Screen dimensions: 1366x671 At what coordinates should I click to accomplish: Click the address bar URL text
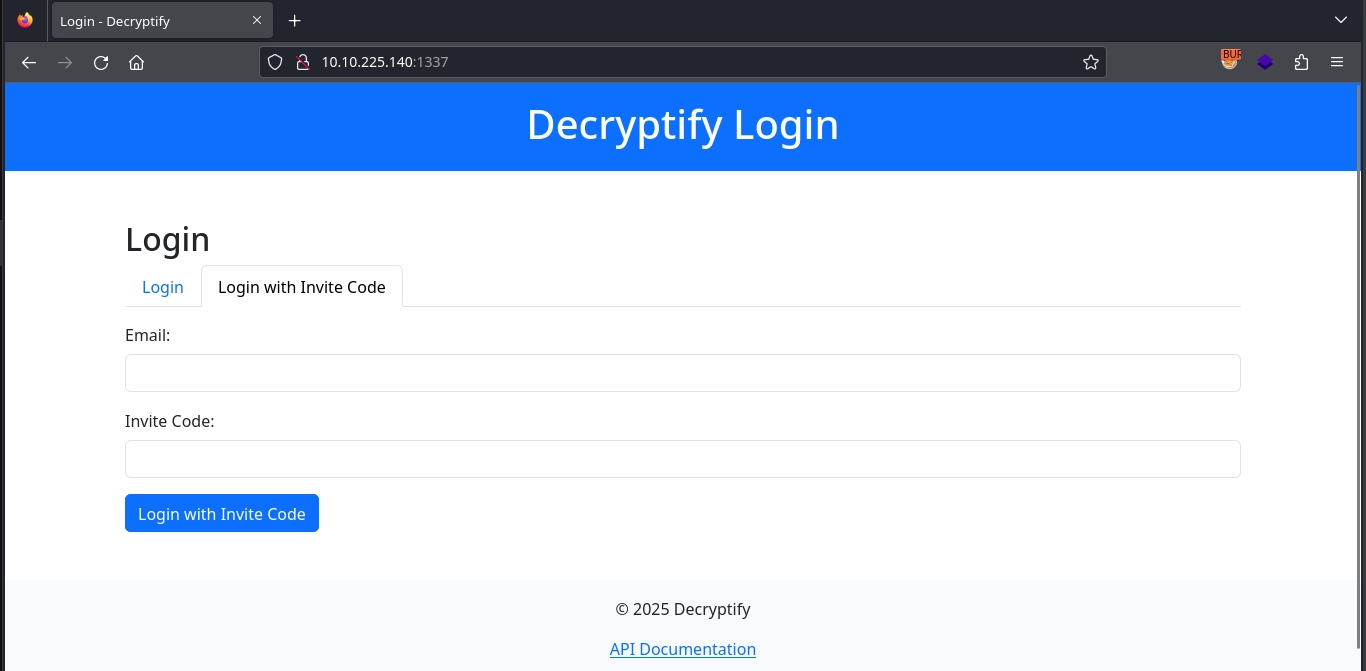[x=384, y=62]
